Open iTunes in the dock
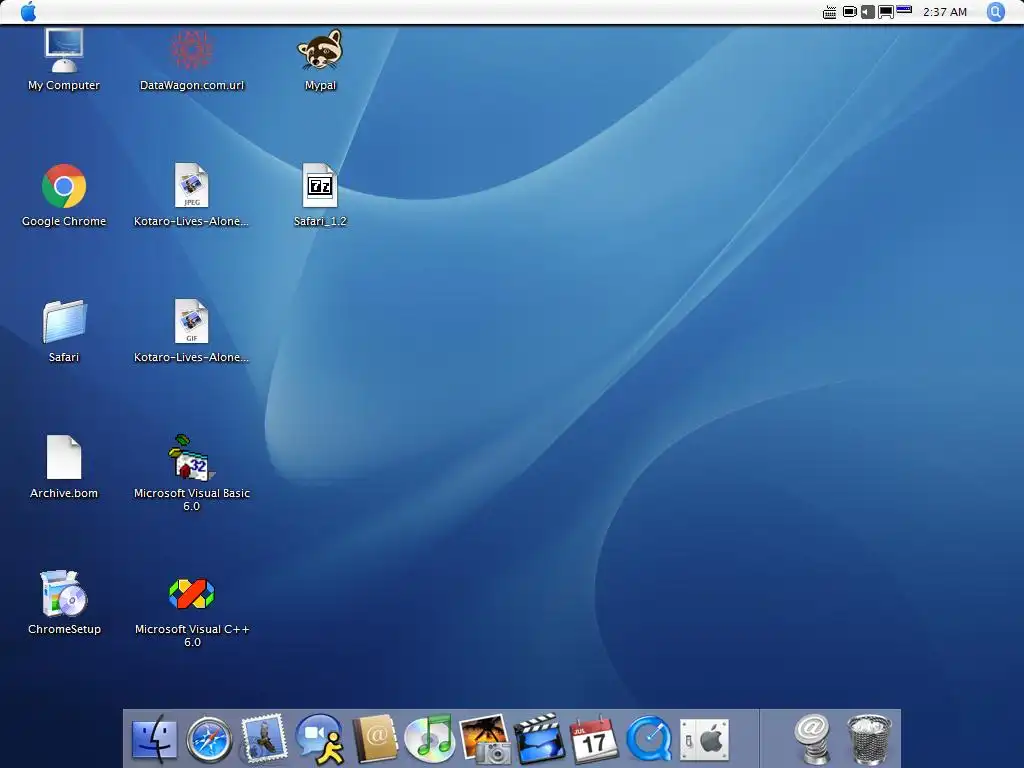This screenshot has width=1024, height=768. (x=429, y=739)
